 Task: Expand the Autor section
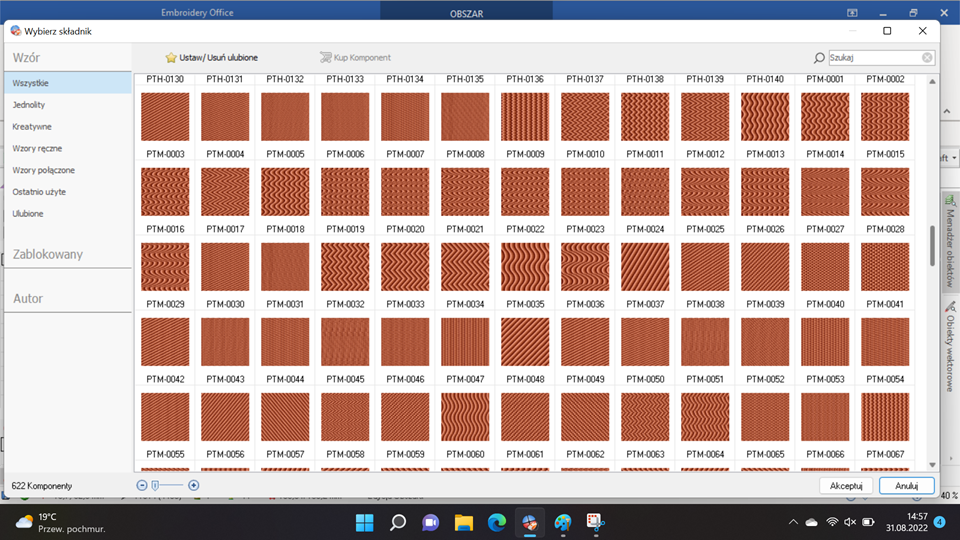28,298
